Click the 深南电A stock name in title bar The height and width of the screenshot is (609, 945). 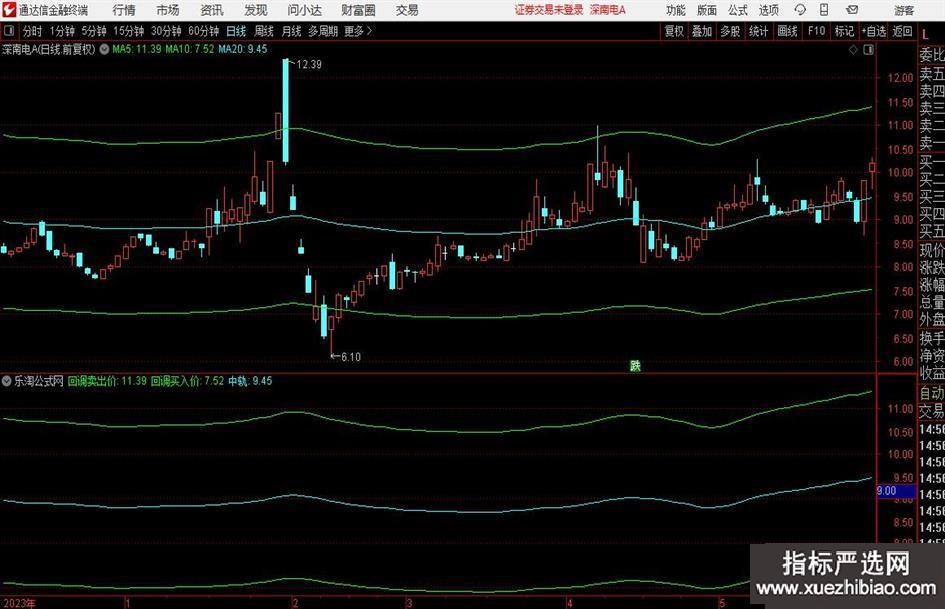(608, 10)
